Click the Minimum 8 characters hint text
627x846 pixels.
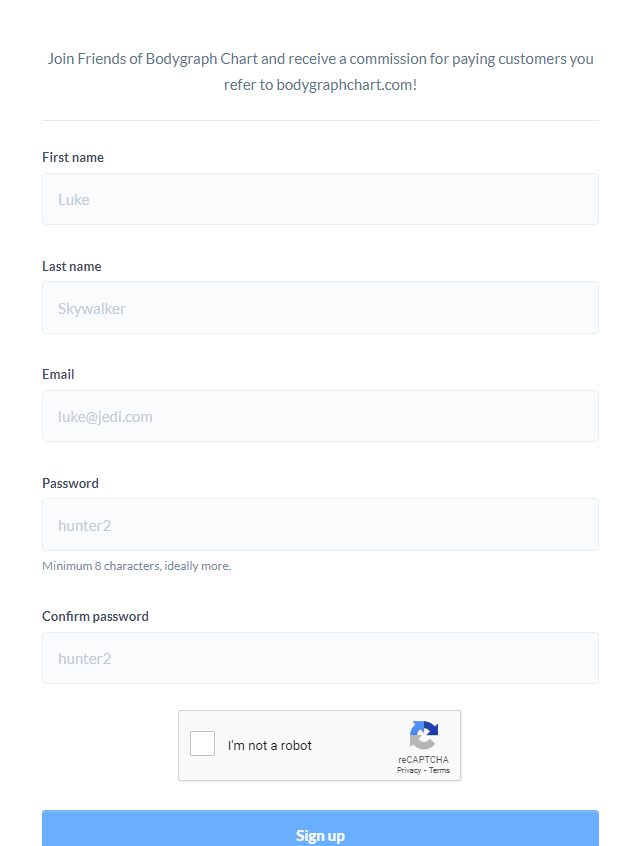click(137, 566)
